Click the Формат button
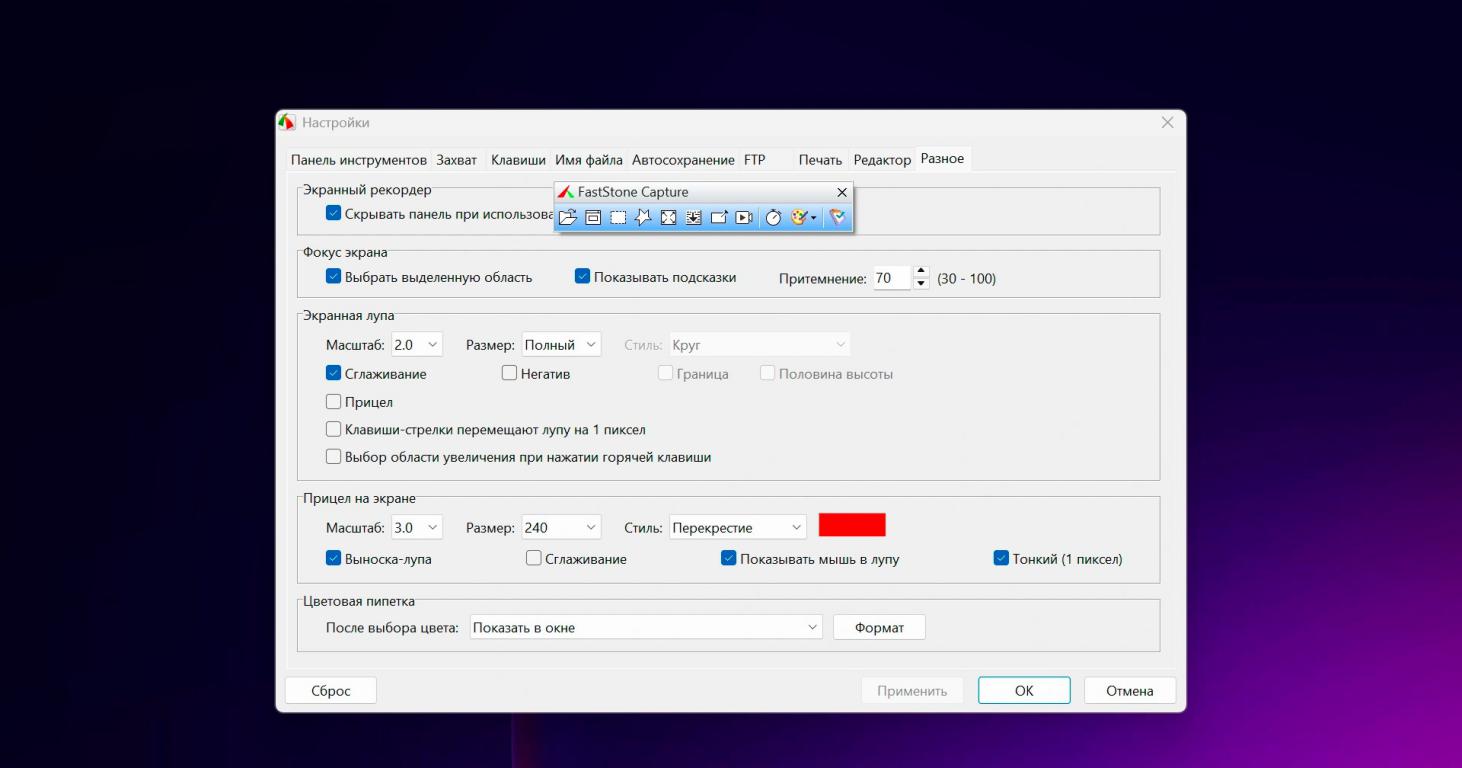This screenshot has height=768, width=1462. pos(879,627)
